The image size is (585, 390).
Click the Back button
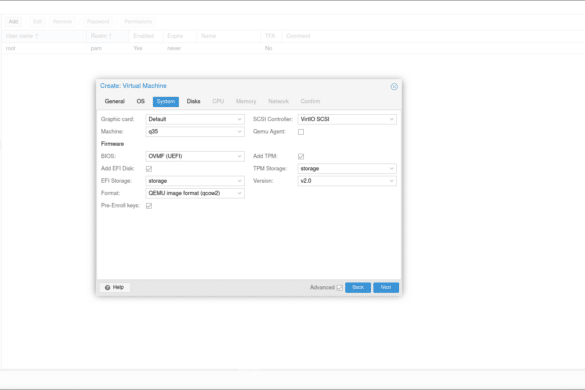[358, 287]
